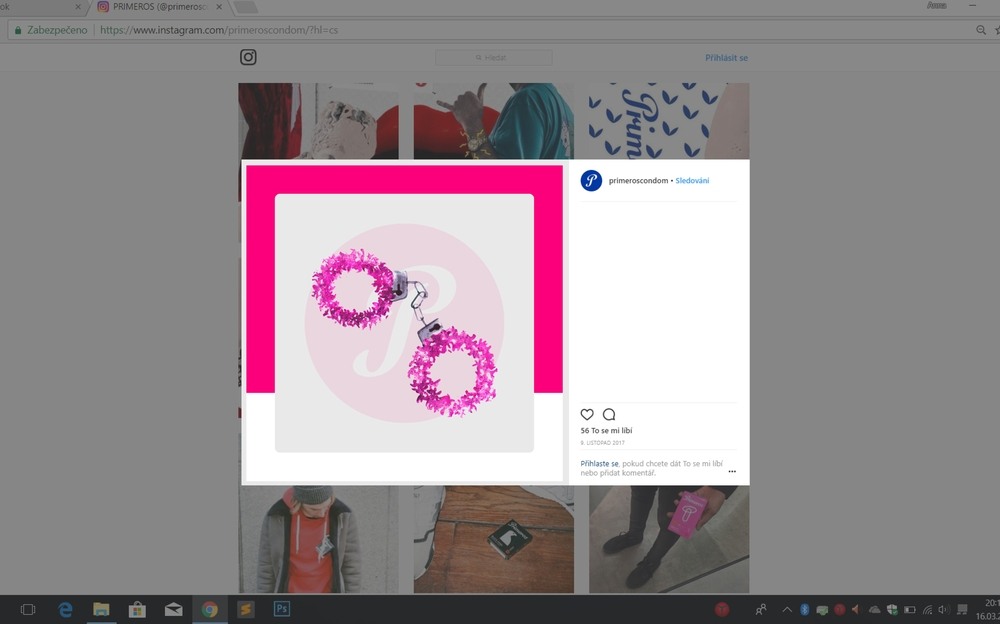1000x624 pixels.
Task: Open the three-dot post options menu
Action: coord(732,471)
